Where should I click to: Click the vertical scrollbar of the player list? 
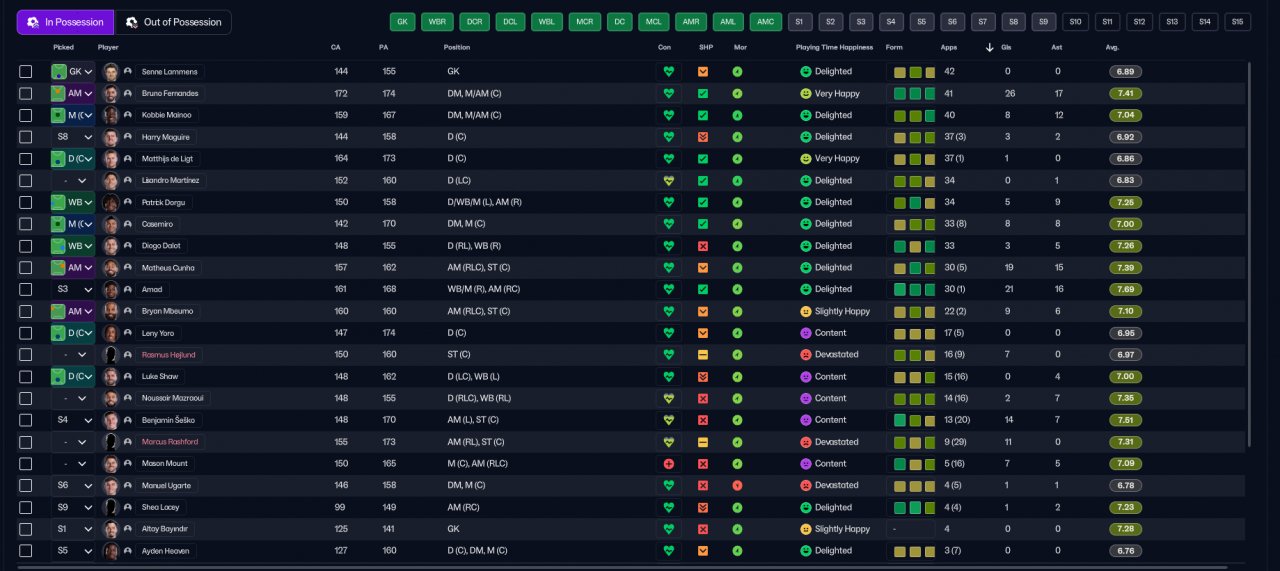click(x=1250, y=255)
